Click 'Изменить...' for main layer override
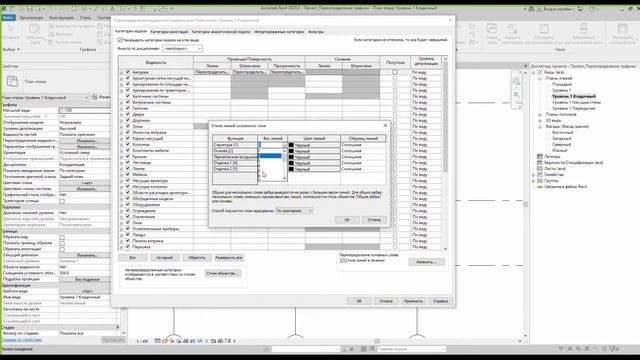The height and width of the screenshot is (360, 640). 426,262
